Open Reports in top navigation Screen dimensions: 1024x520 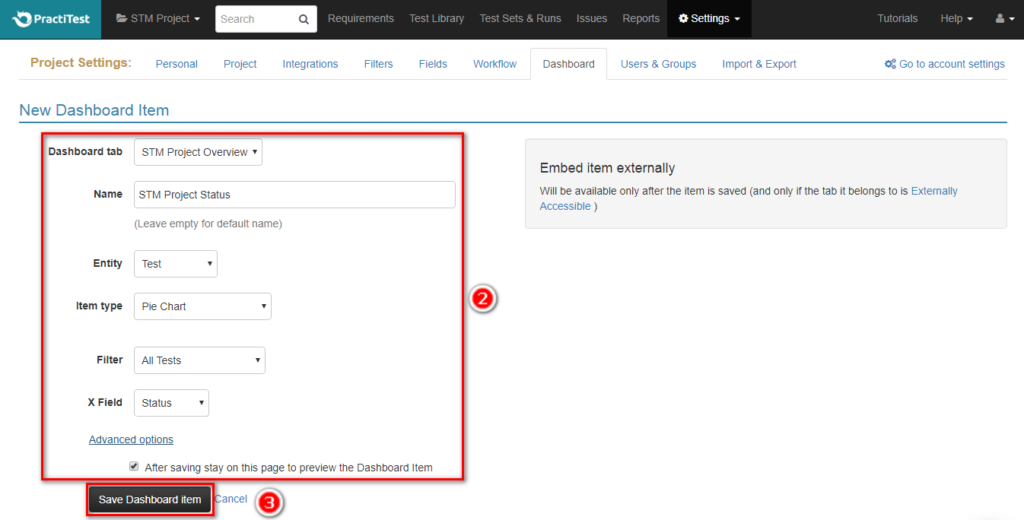641,19
